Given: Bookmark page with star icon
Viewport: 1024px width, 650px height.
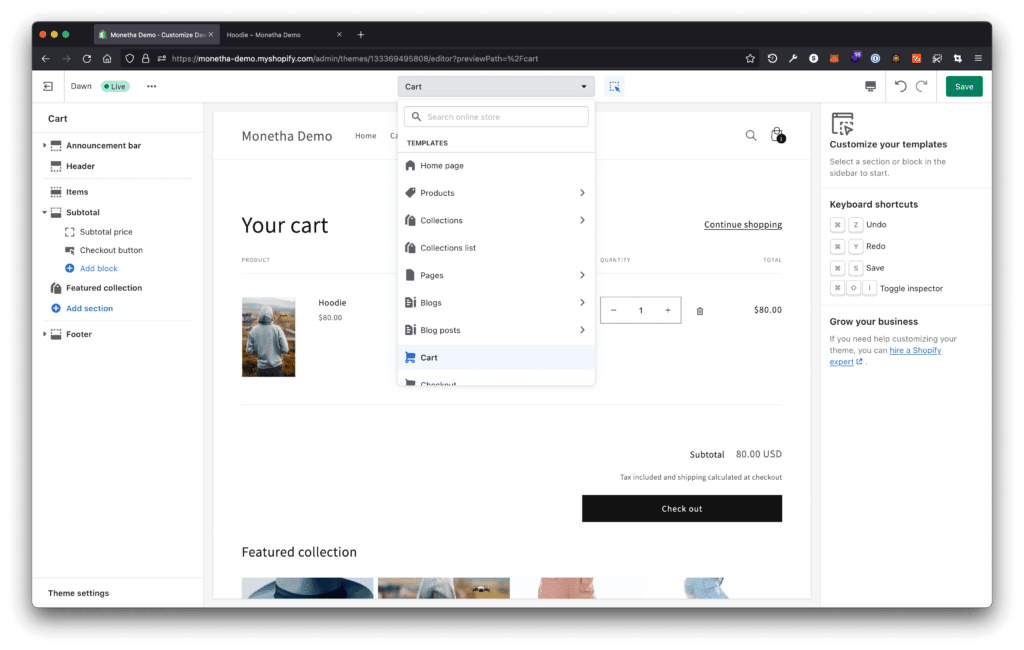Looking at the screenshot, I should 750,58.
